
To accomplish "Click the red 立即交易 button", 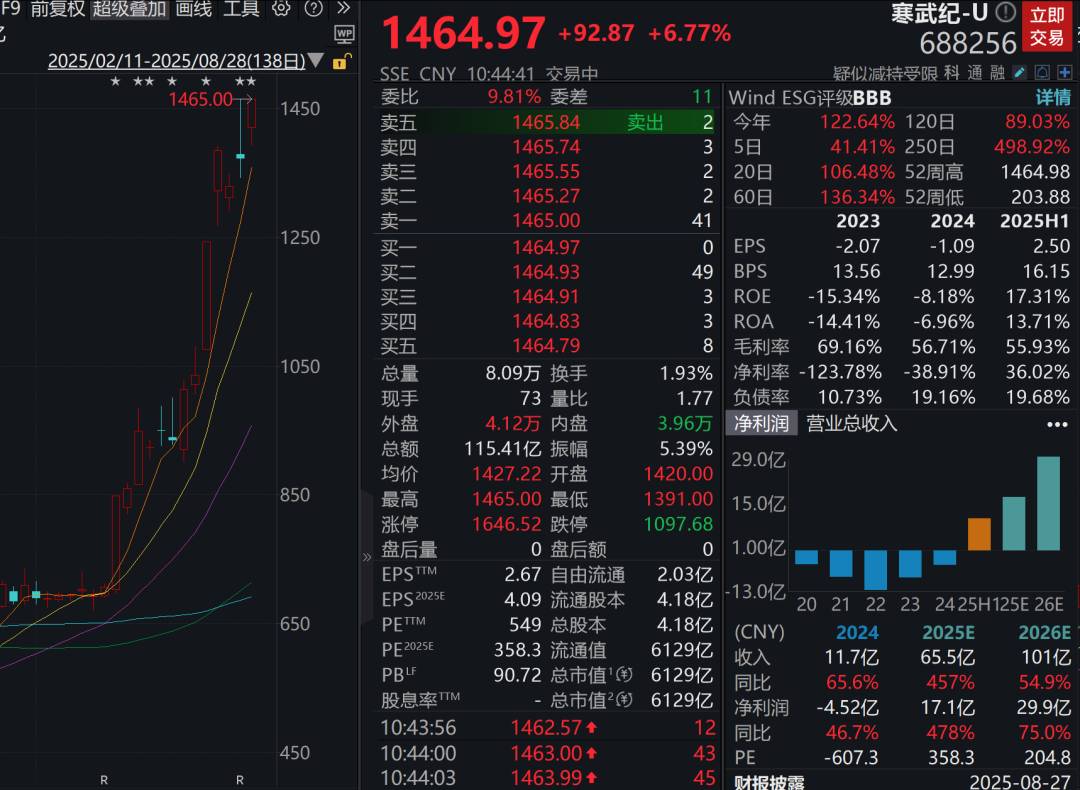I will [x=1047, y=26].
